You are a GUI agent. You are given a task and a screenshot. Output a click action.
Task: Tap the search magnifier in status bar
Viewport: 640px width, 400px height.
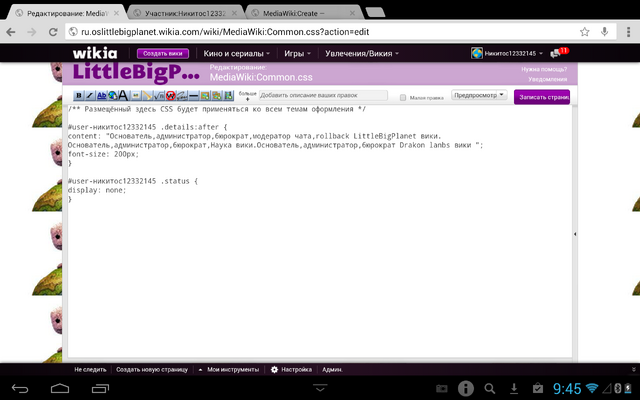(x=490, y=389)
